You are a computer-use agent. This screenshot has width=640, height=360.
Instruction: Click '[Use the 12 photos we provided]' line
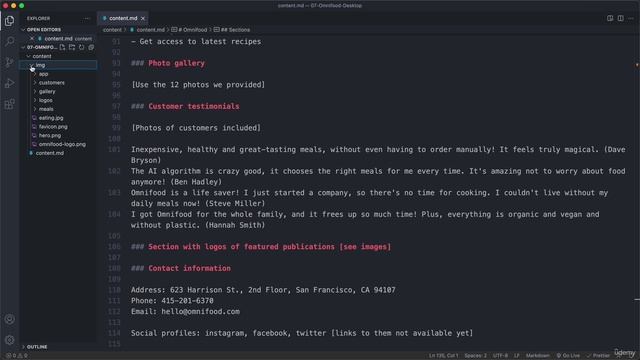[198, 85]
